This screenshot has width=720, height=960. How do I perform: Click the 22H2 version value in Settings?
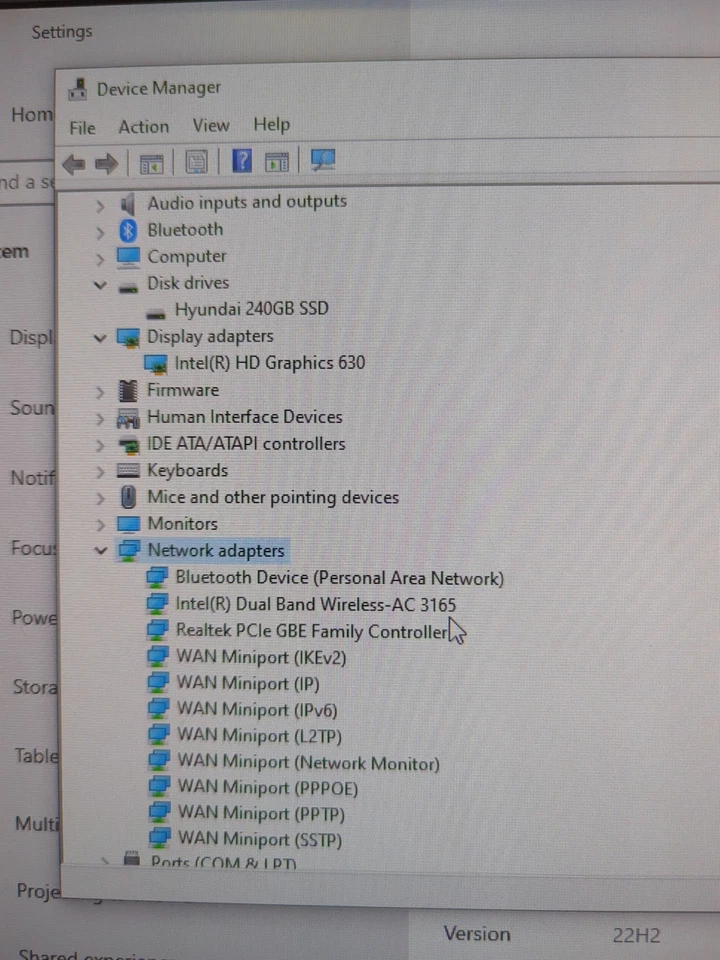pyautogui.click(x=636, y=936)
